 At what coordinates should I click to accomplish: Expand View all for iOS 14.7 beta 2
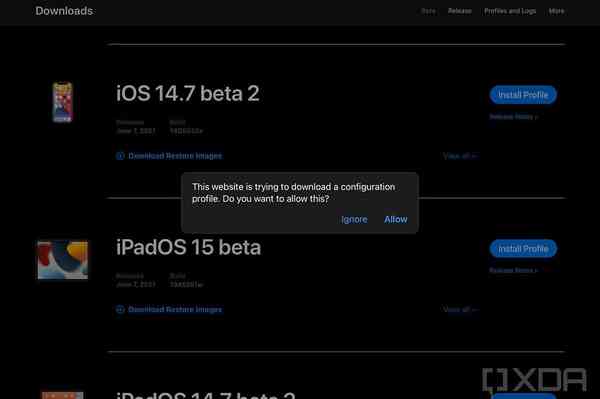click(460, 156)
